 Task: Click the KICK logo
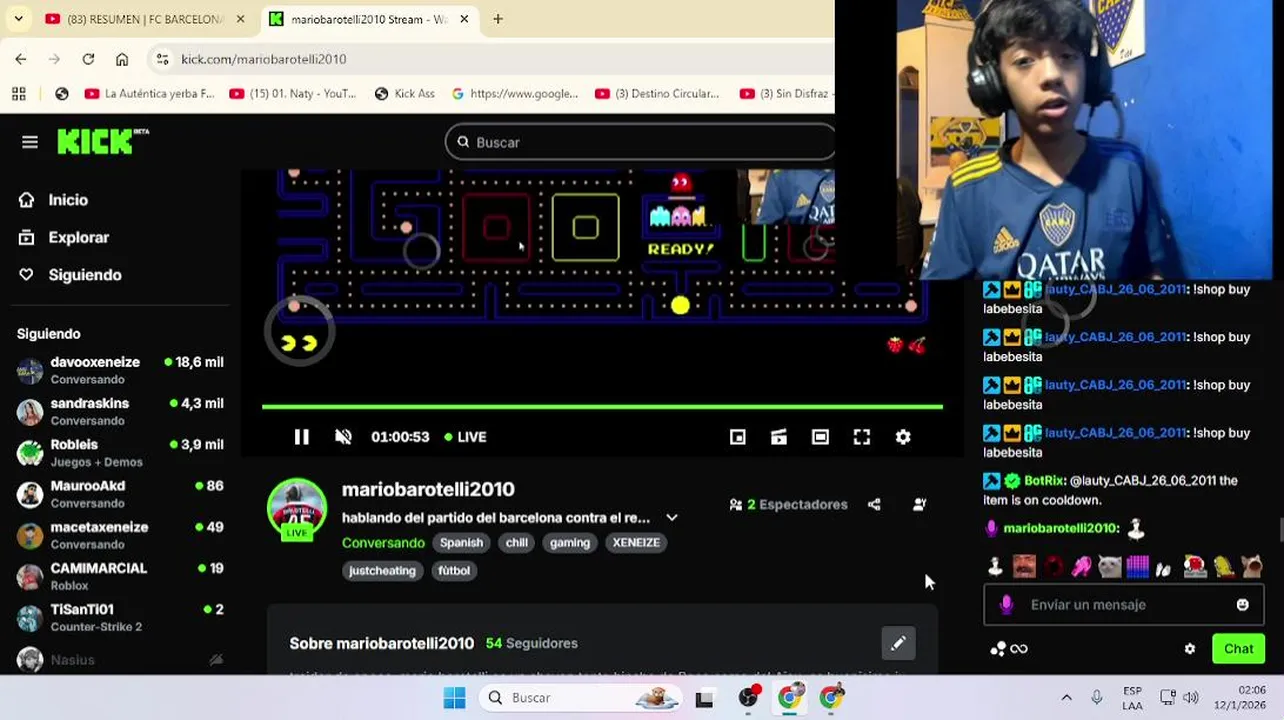point(102,142)
